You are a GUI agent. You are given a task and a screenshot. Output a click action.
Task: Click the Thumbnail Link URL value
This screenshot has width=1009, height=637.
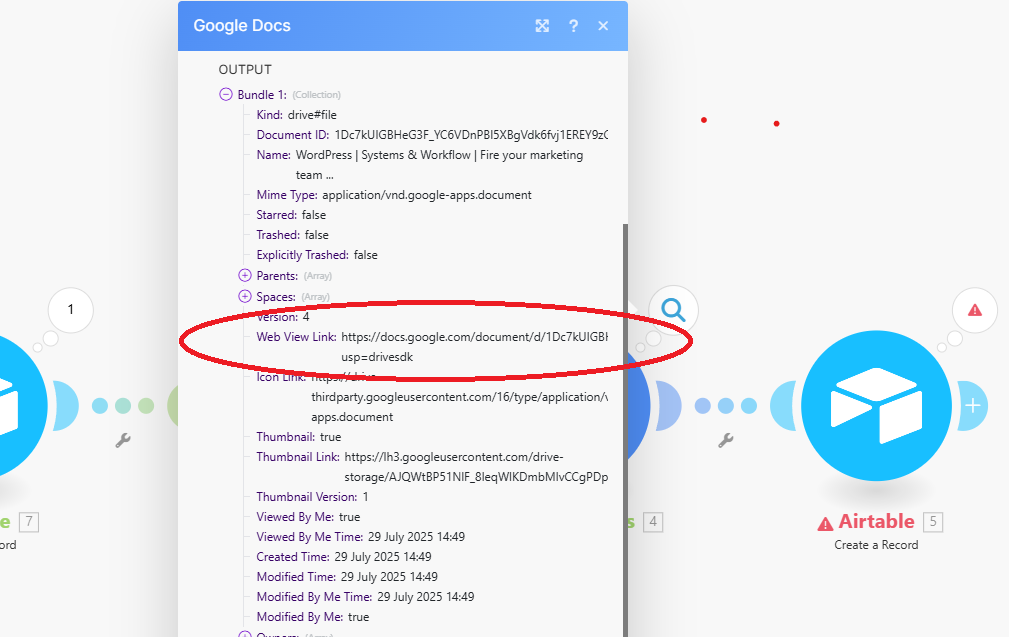[x=476, y=467]
